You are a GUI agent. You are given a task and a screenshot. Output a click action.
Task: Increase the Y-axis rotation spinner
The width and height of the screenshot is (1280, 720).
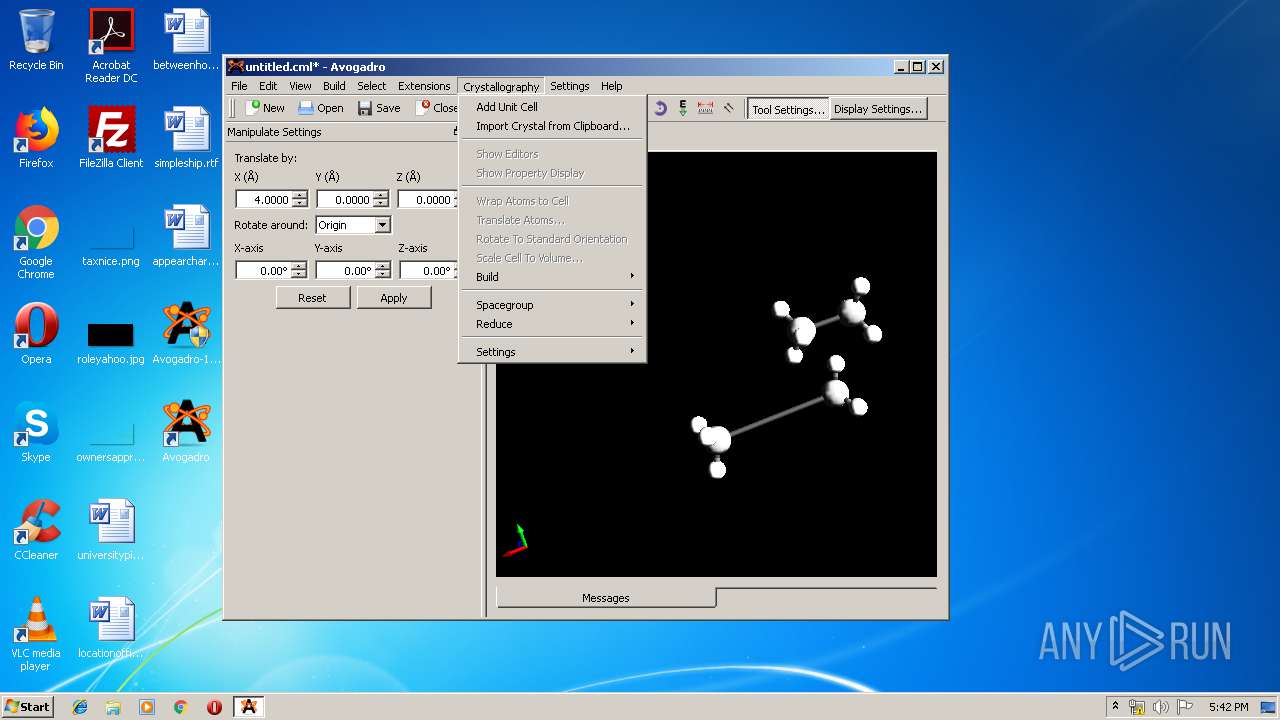tap(381, 267)
